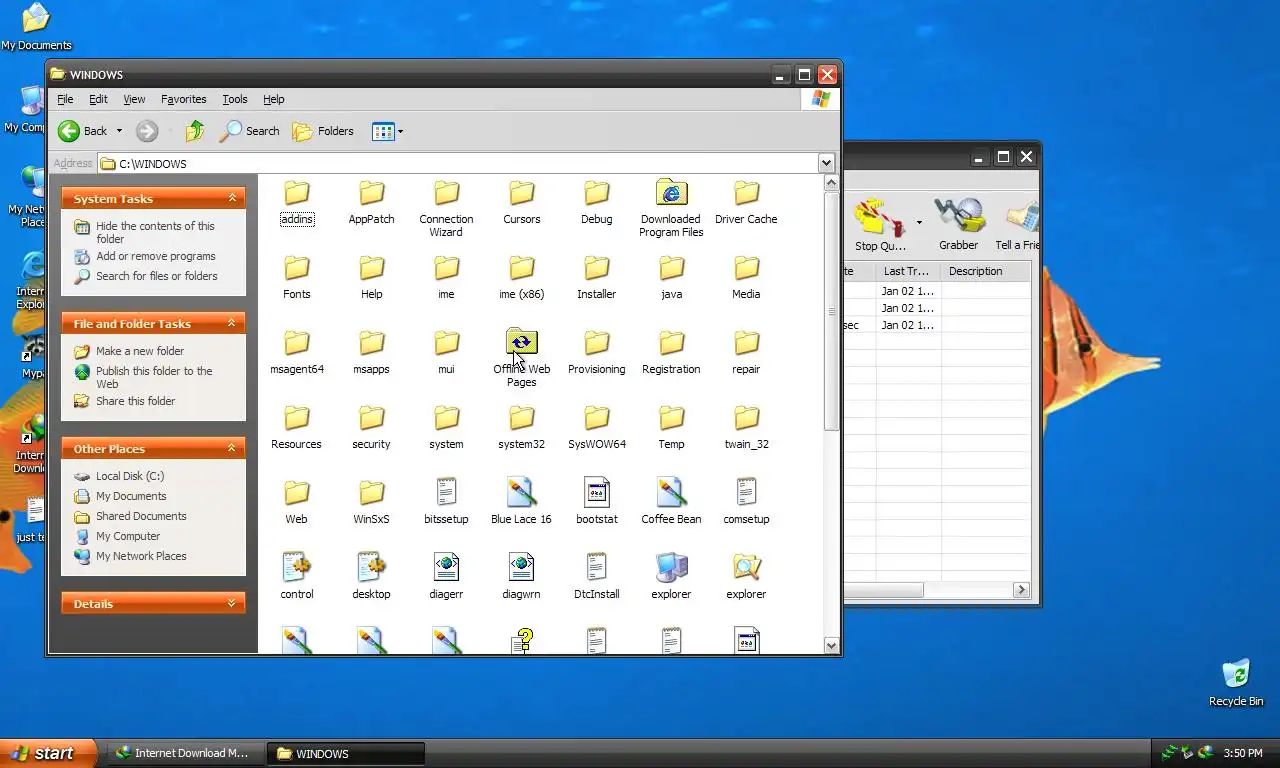Click the address bar field showing C:\WINDOWS

[458, 163]
